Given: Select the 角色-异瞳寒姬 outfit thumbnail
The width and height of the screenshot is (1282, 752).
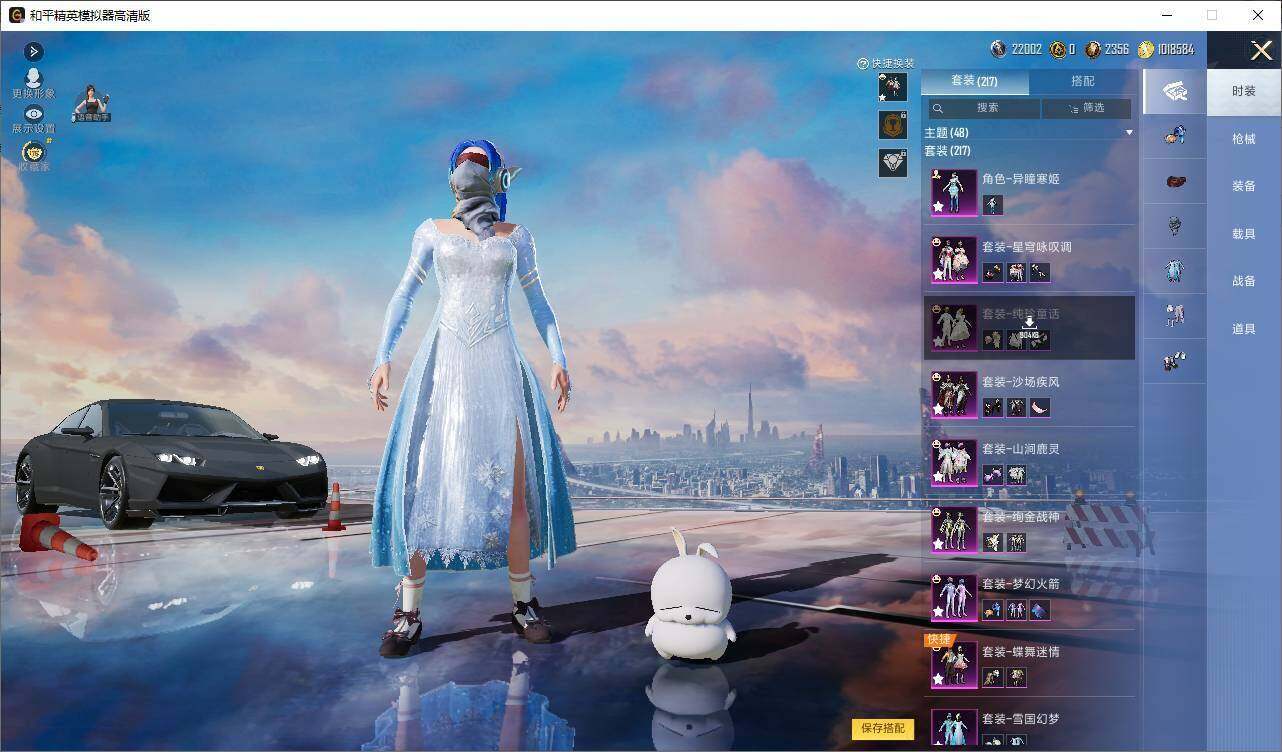Looking at the screenshot, I should [954, 192].
